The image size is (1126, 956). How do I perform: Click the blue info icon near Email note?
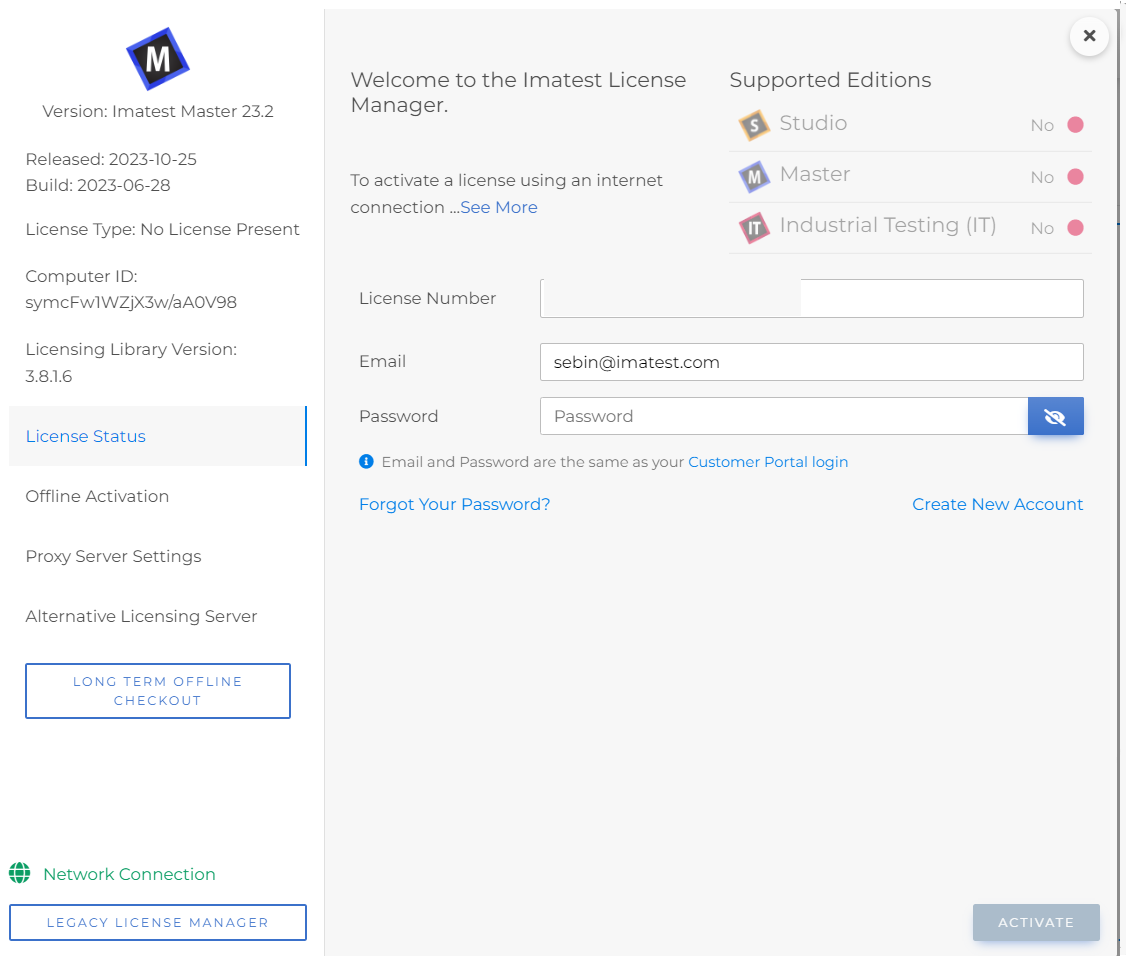click(366, 461)
